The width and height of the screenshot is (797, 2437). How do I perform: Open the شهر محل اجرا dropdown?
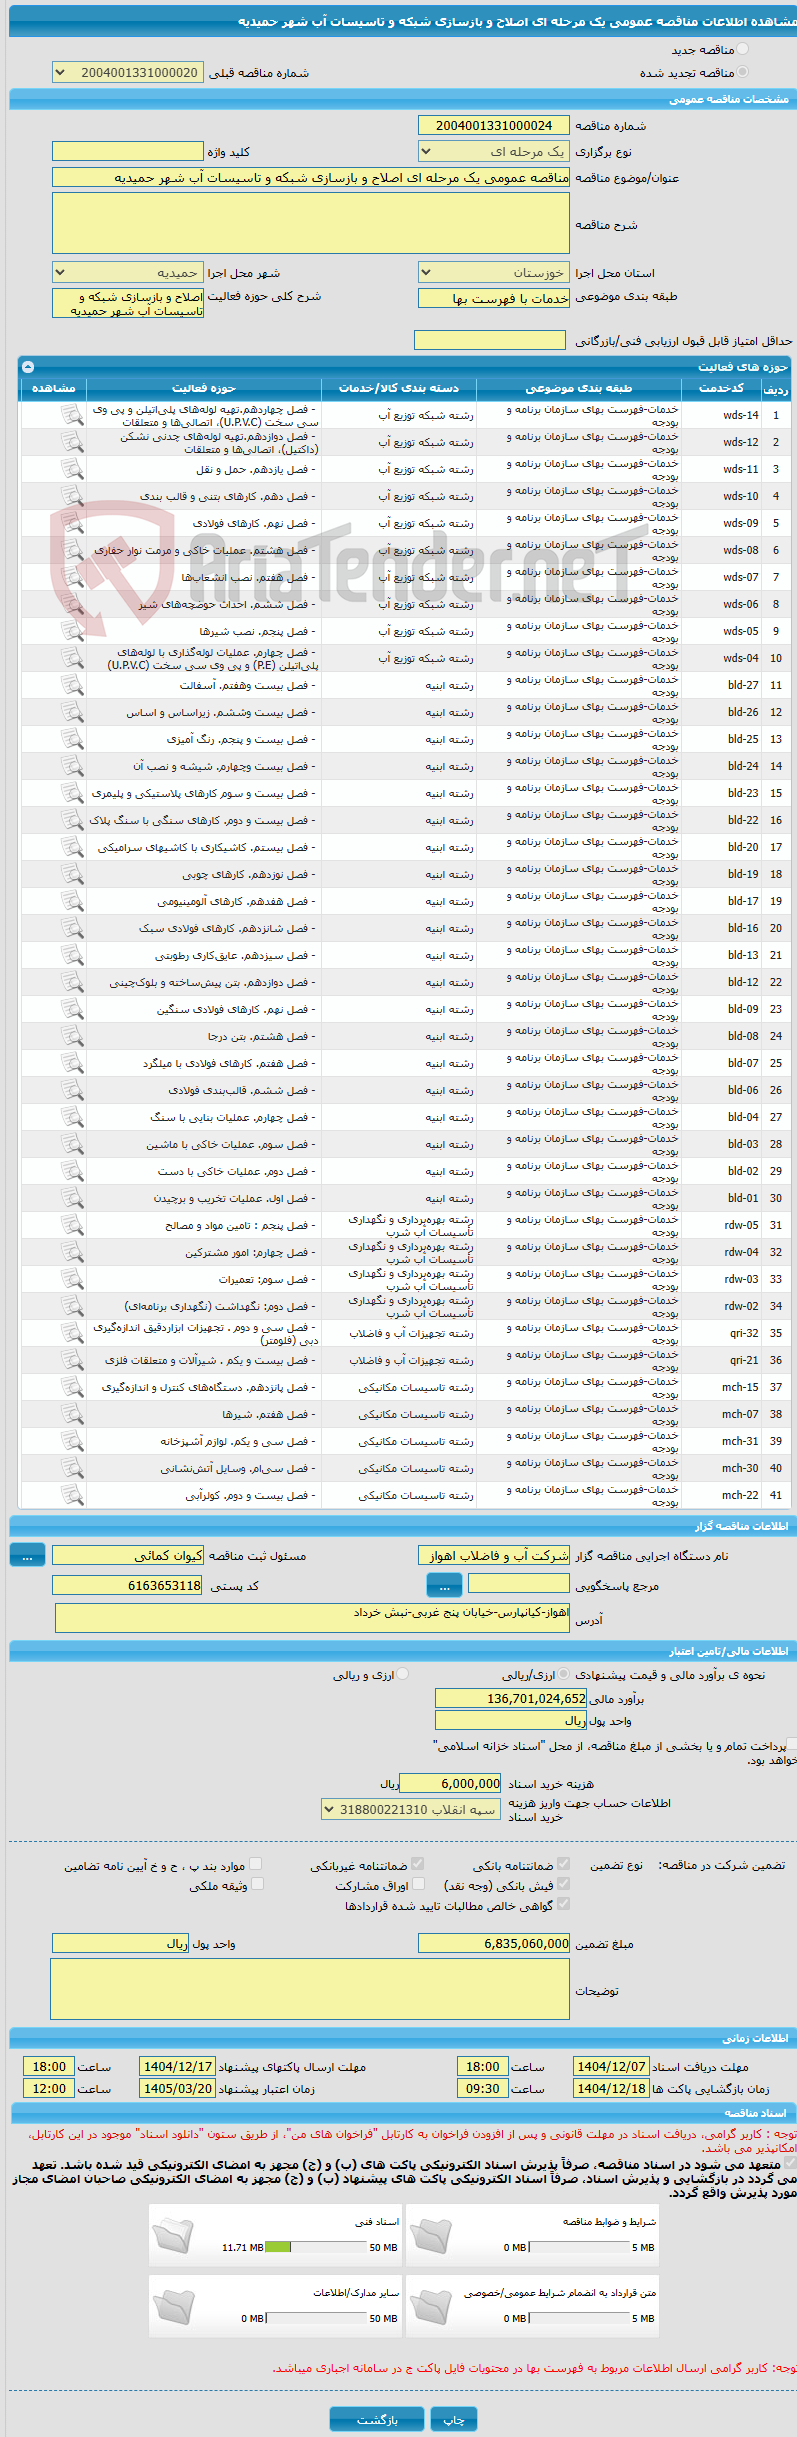click(127, 272)
